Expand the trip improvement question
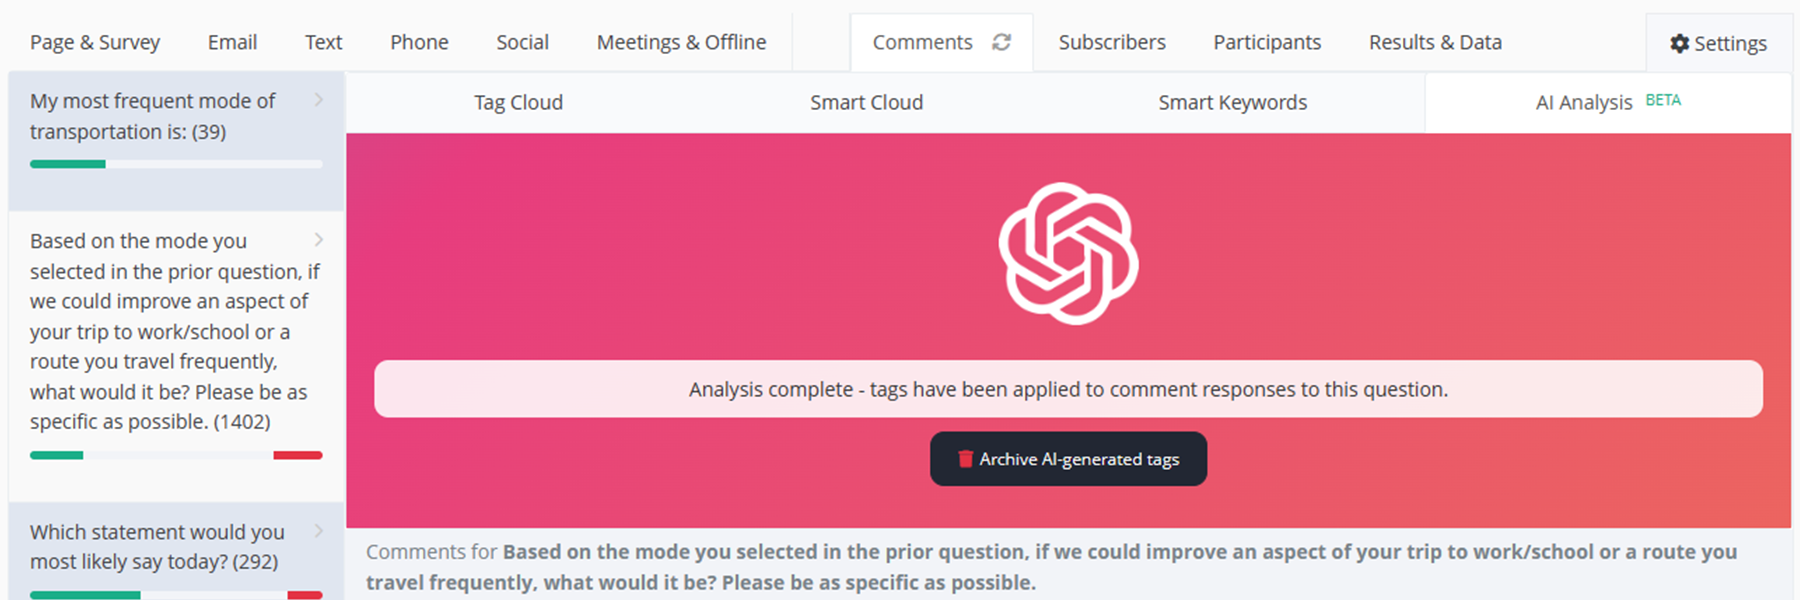The image size is (1800, 600). [318, 240]
